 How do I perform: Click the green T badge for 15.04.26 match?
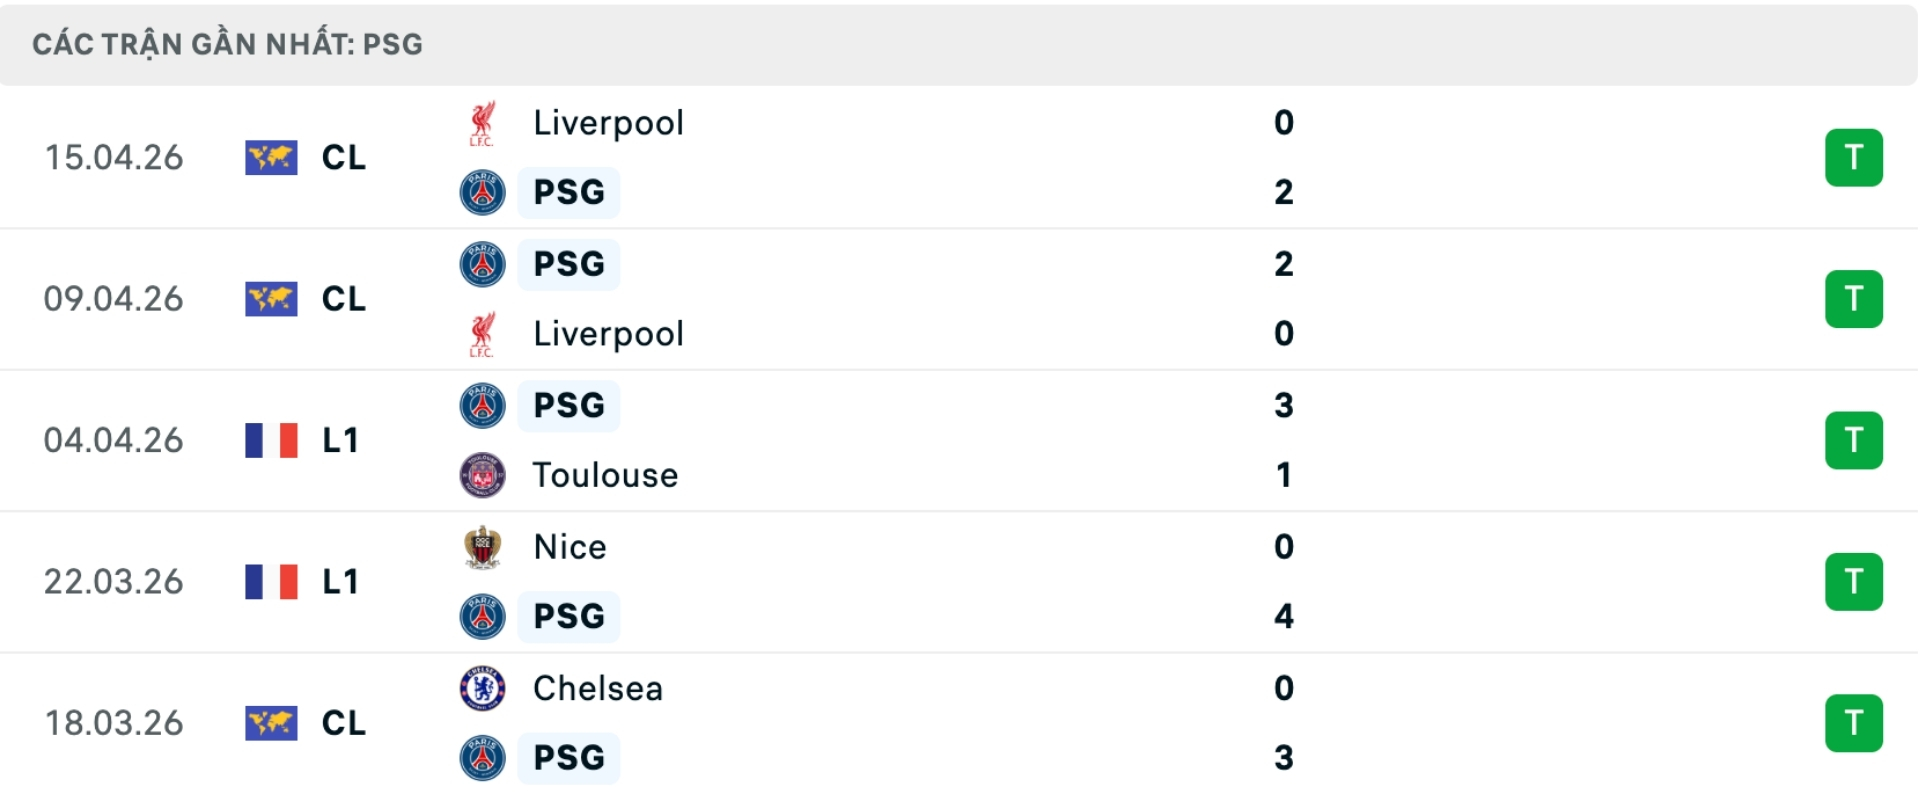pos(1853,158)
